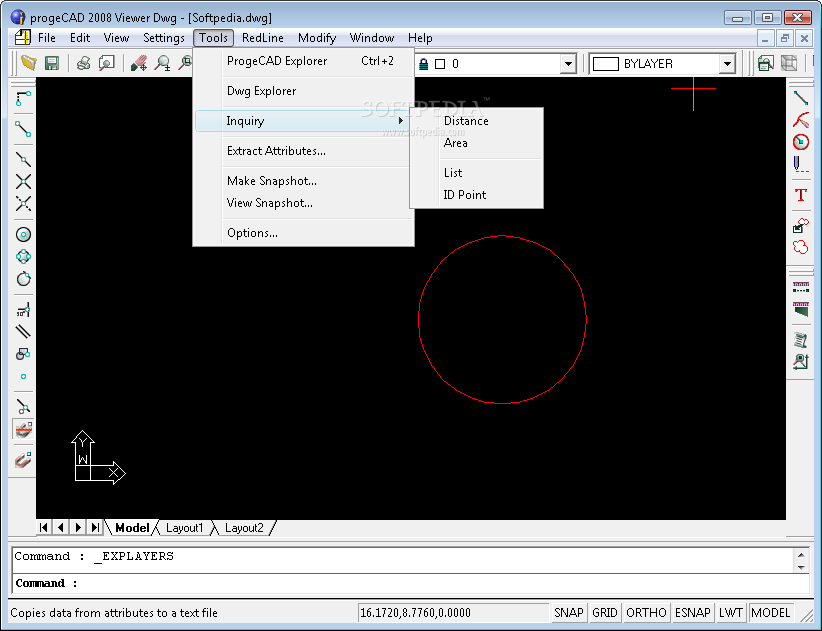Open the File menu
Viewport: 822px width, 631px height.
(x=47, y=38)
